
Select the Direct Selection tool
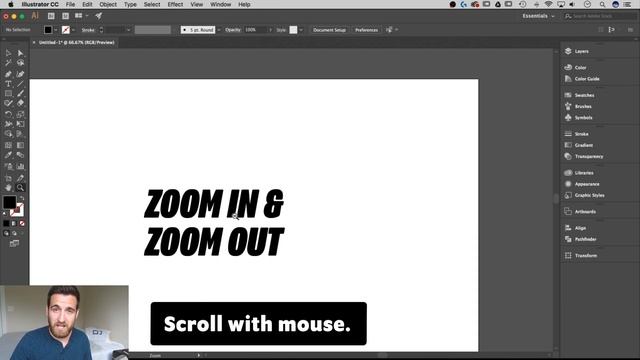(x=20, y=53)
